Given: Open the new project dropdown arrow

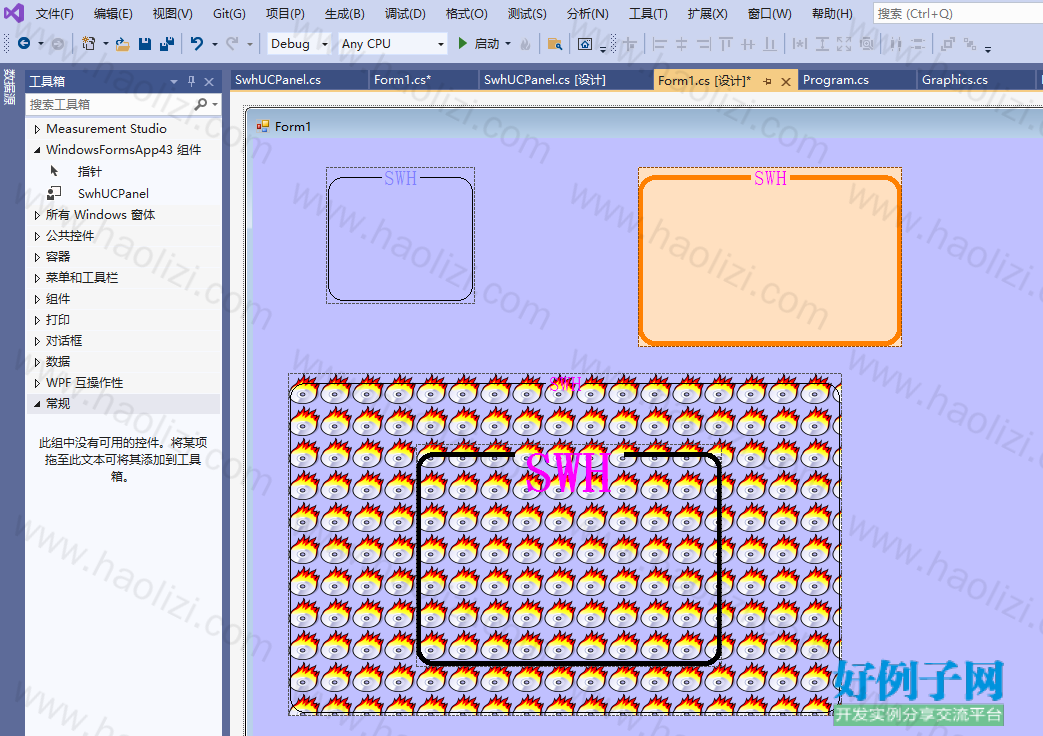Looking at the screenshot, I should click(106, 44).
